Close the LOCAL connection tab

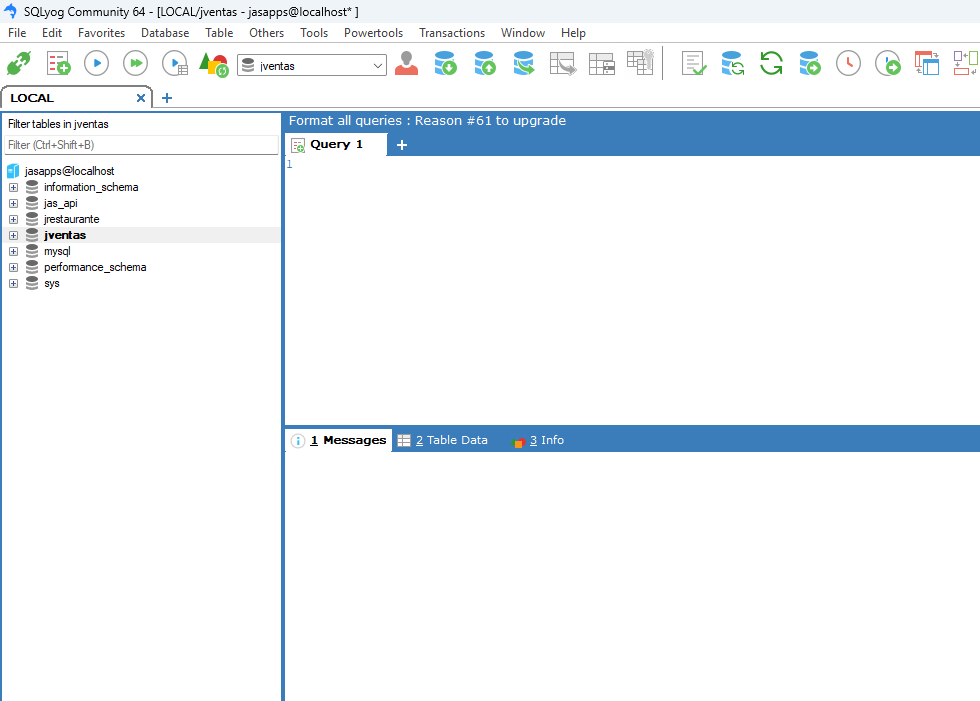point(141,98)
